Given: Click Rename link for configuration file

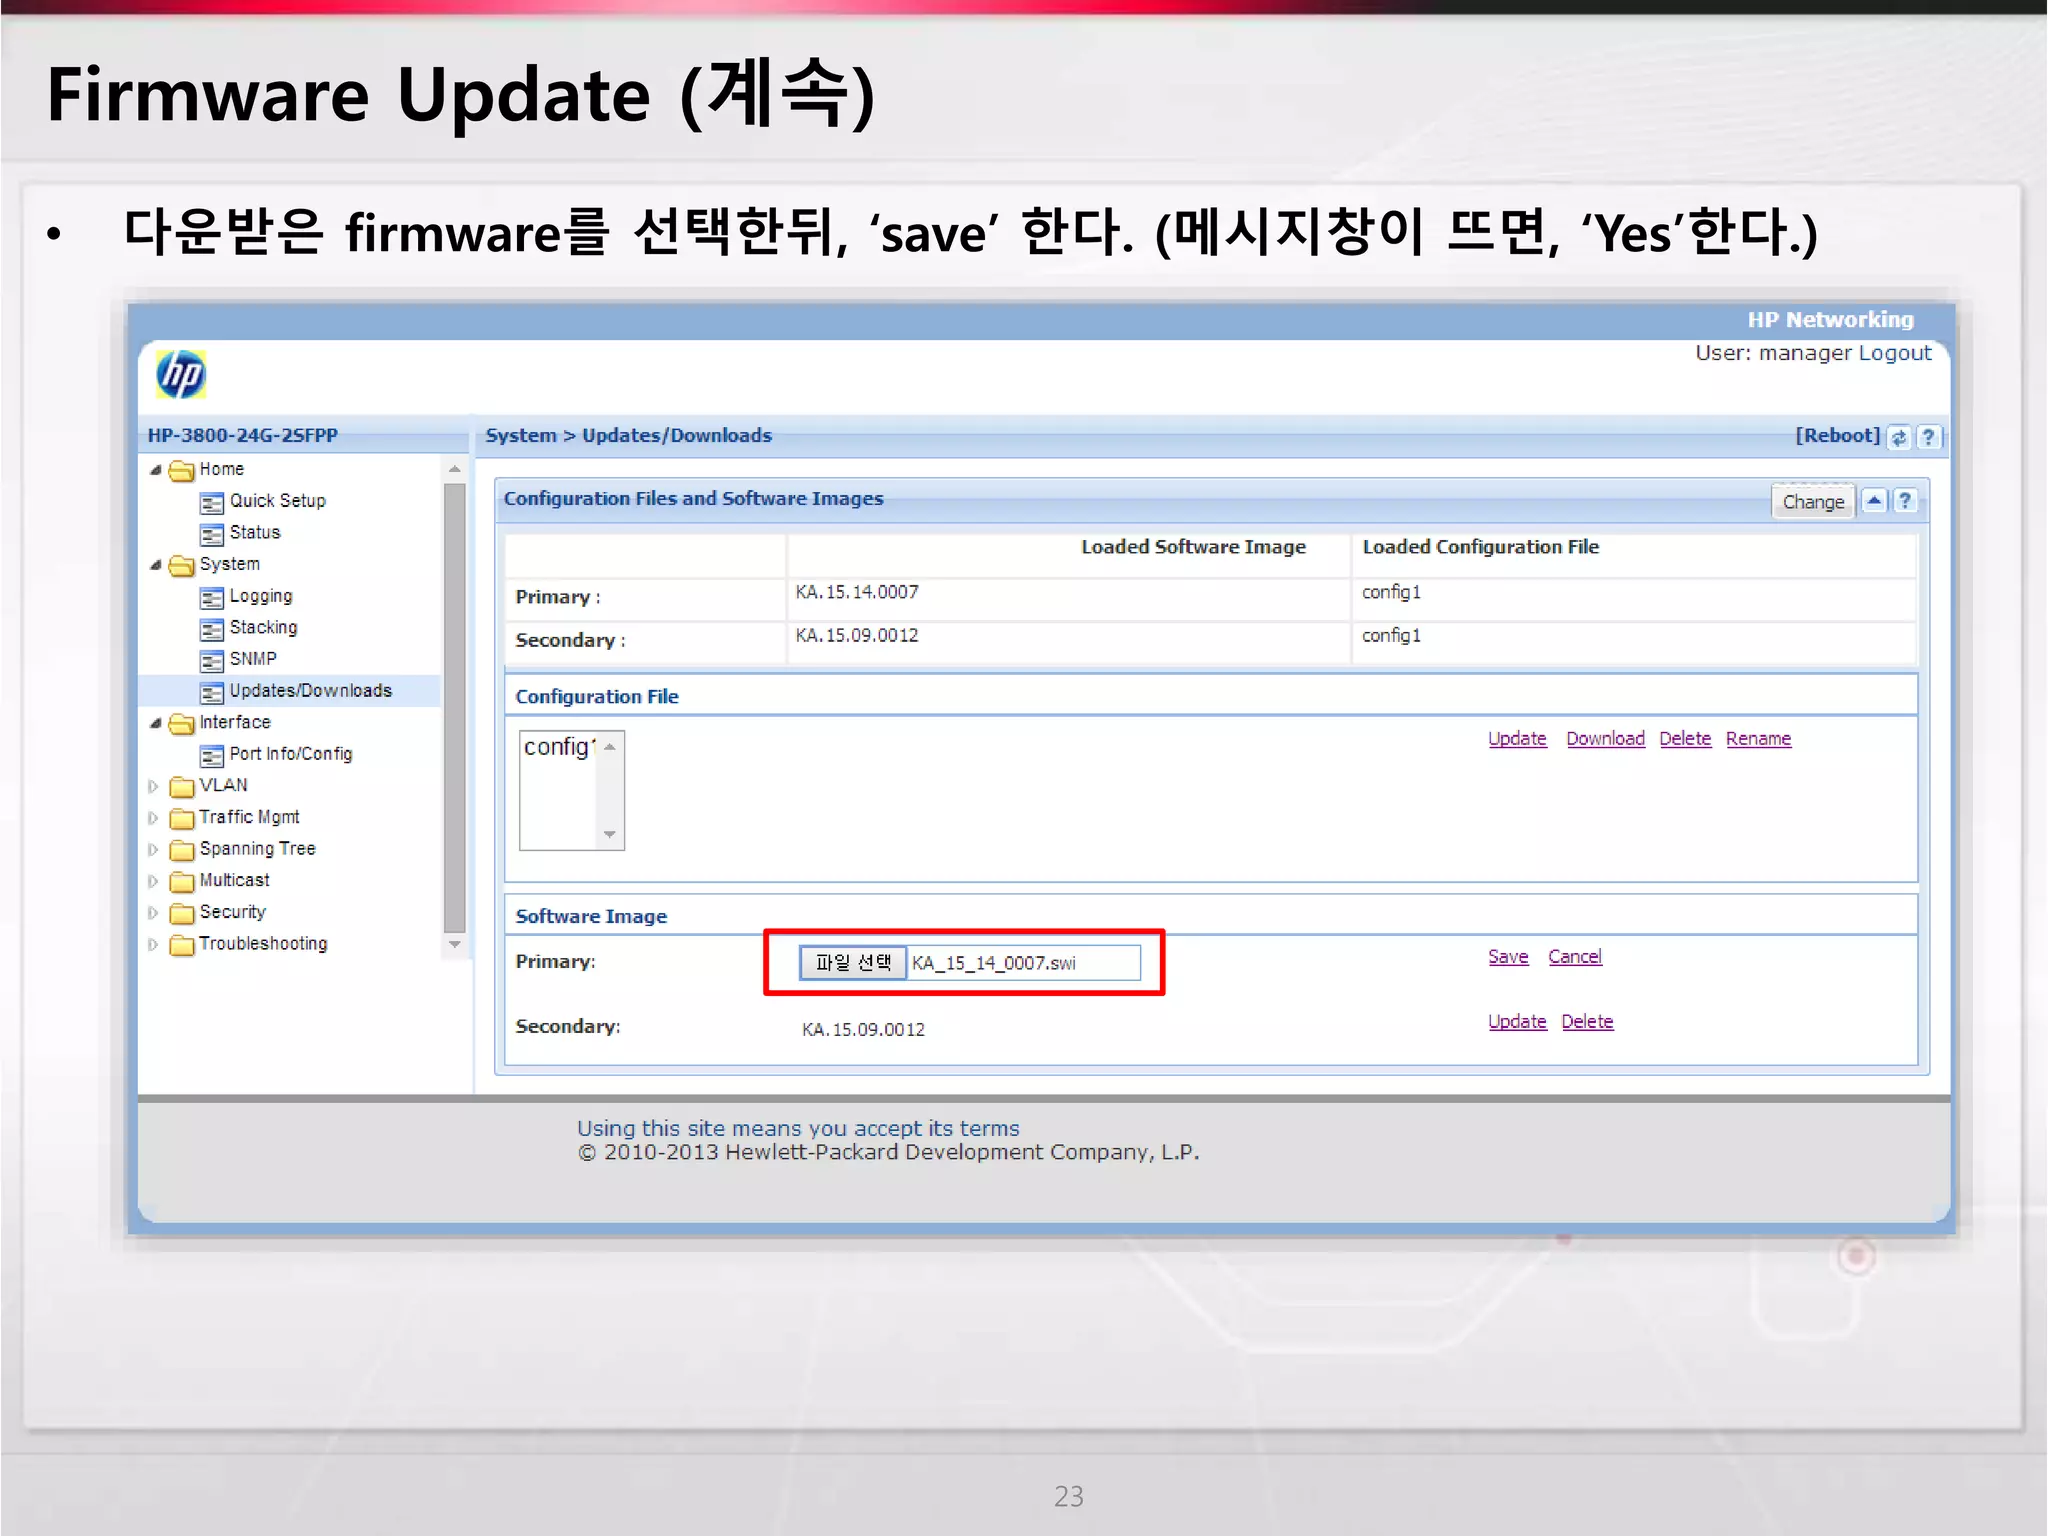Looking at the screenshot, I should point(1758,739).
